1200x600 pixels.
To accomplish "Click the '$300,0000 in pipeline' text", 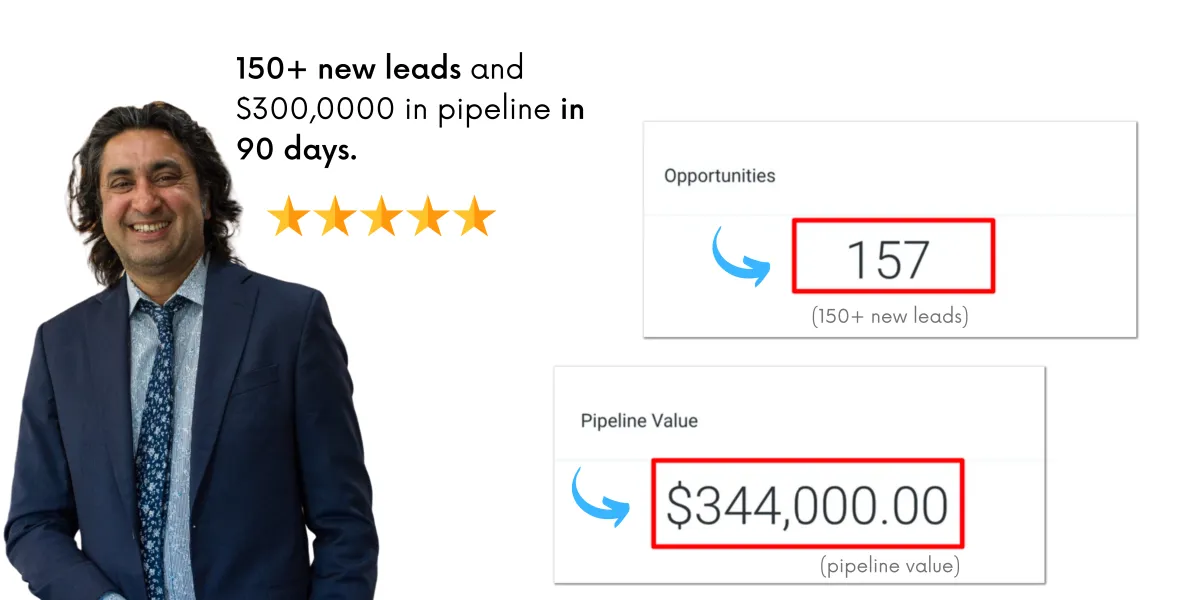I will tap(394, 109).
